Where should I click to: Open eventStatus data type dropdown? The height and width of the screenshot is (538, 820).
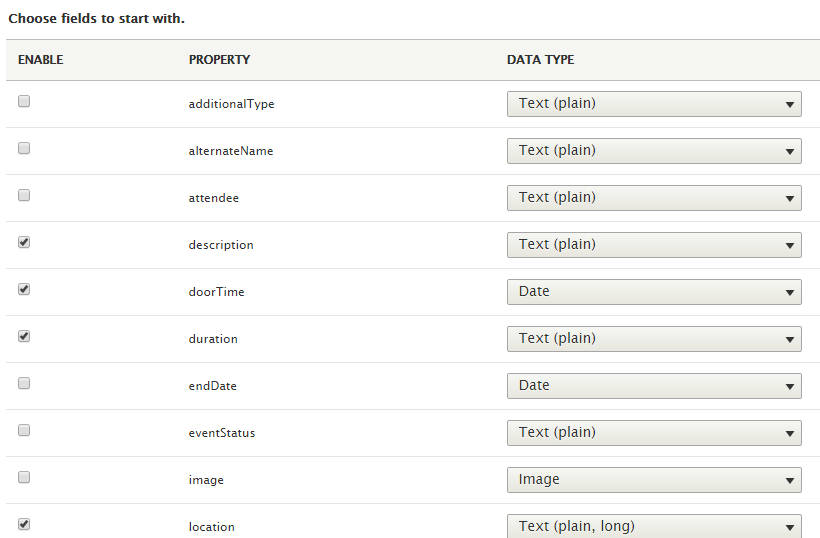coord(654,432)
